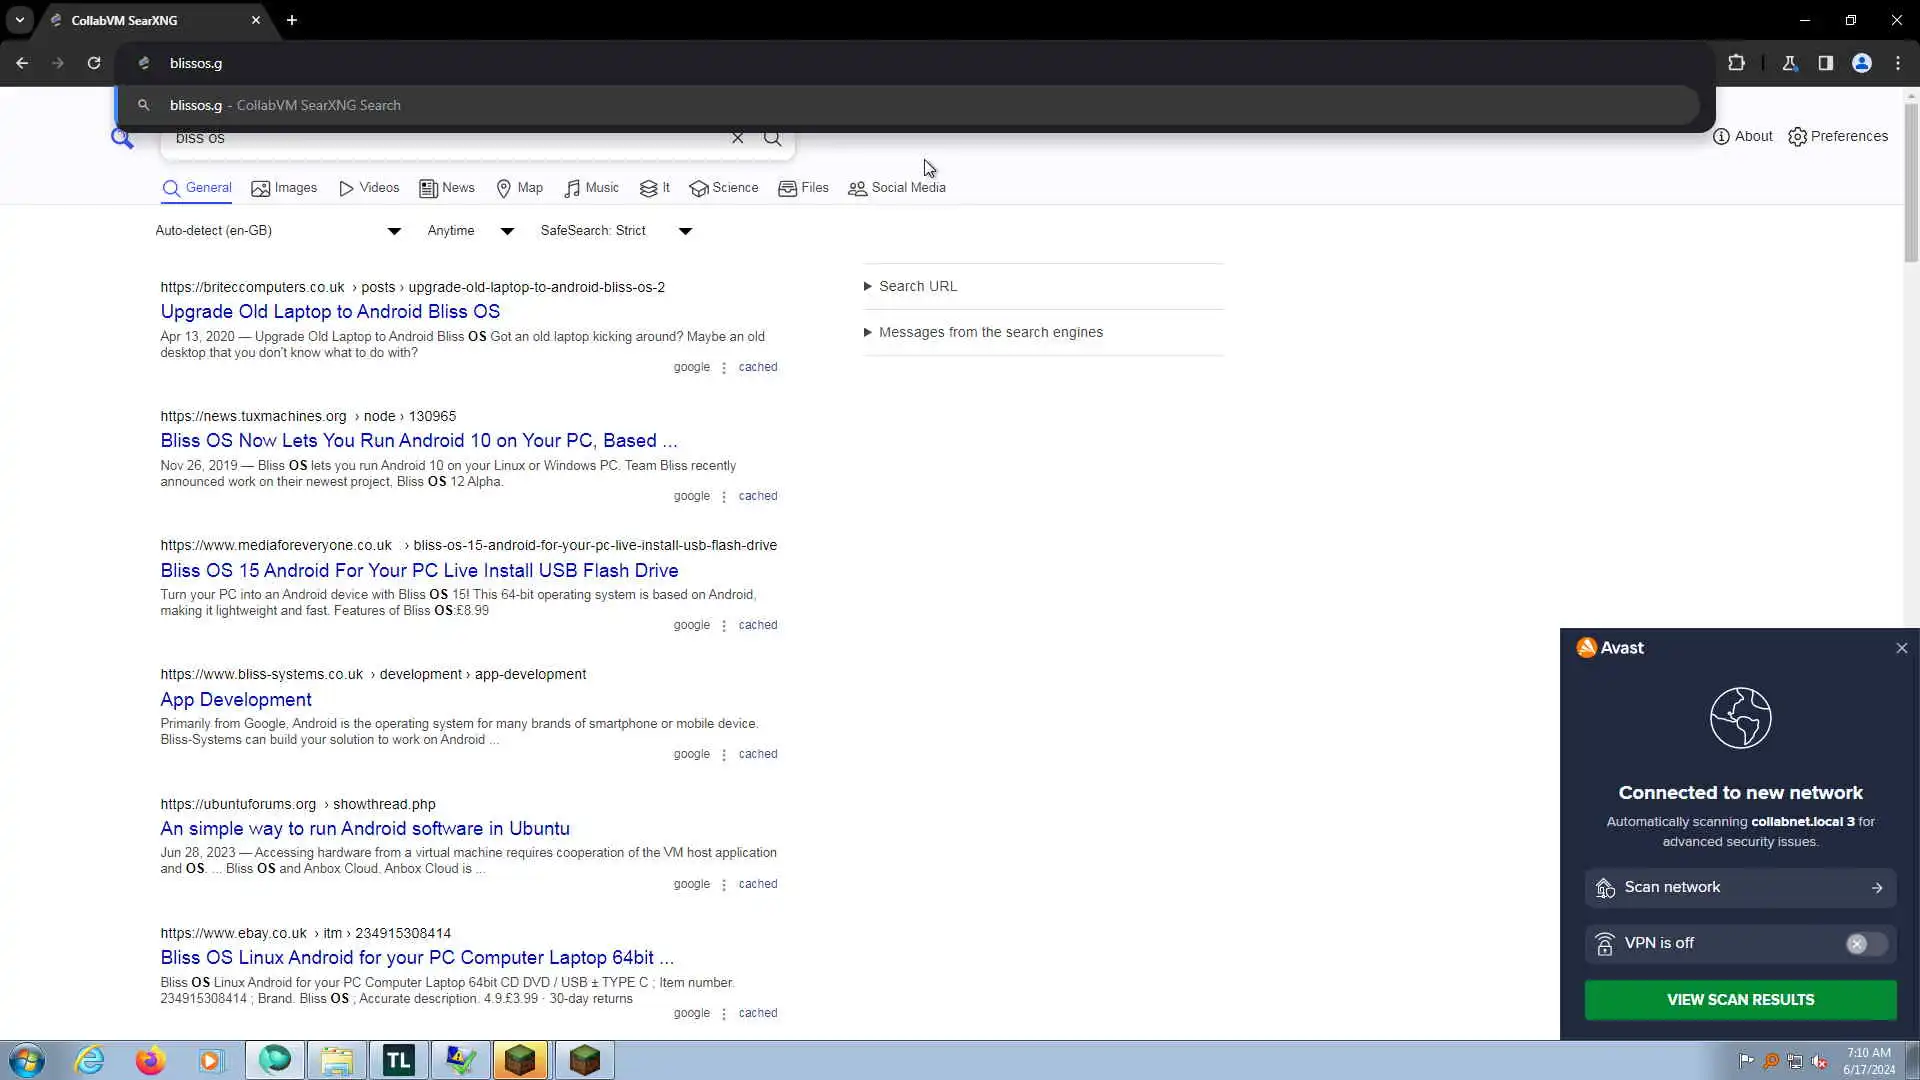Open Firefox from the taskbar
The image size is (1920, 1080).
click(x=150, y=1060)
